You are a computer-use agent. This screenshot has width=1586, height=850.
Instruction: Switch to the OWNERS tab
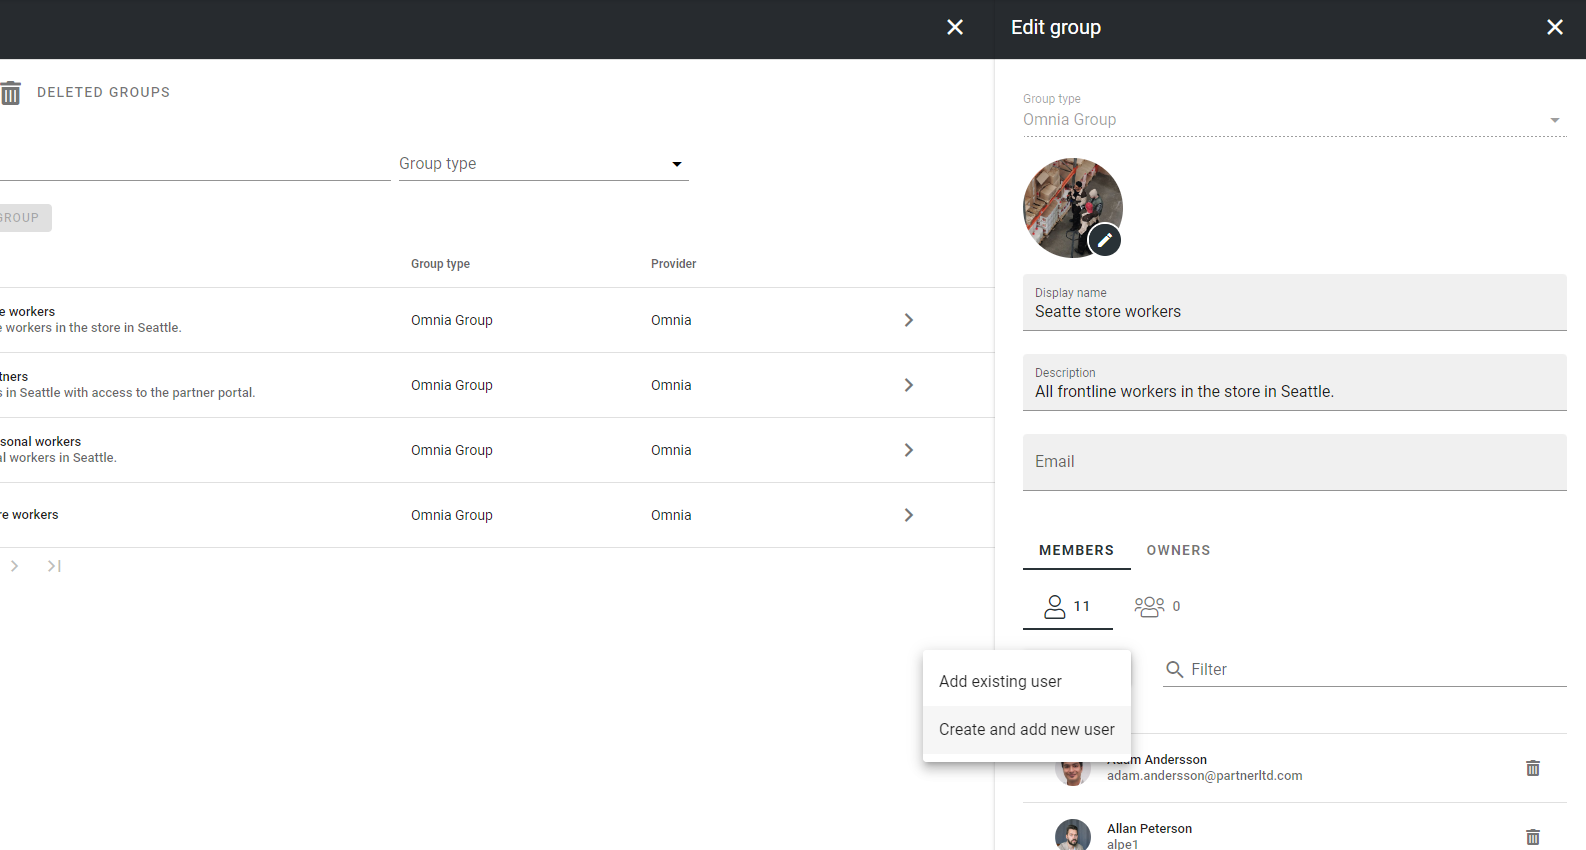tap(1178, 550)
